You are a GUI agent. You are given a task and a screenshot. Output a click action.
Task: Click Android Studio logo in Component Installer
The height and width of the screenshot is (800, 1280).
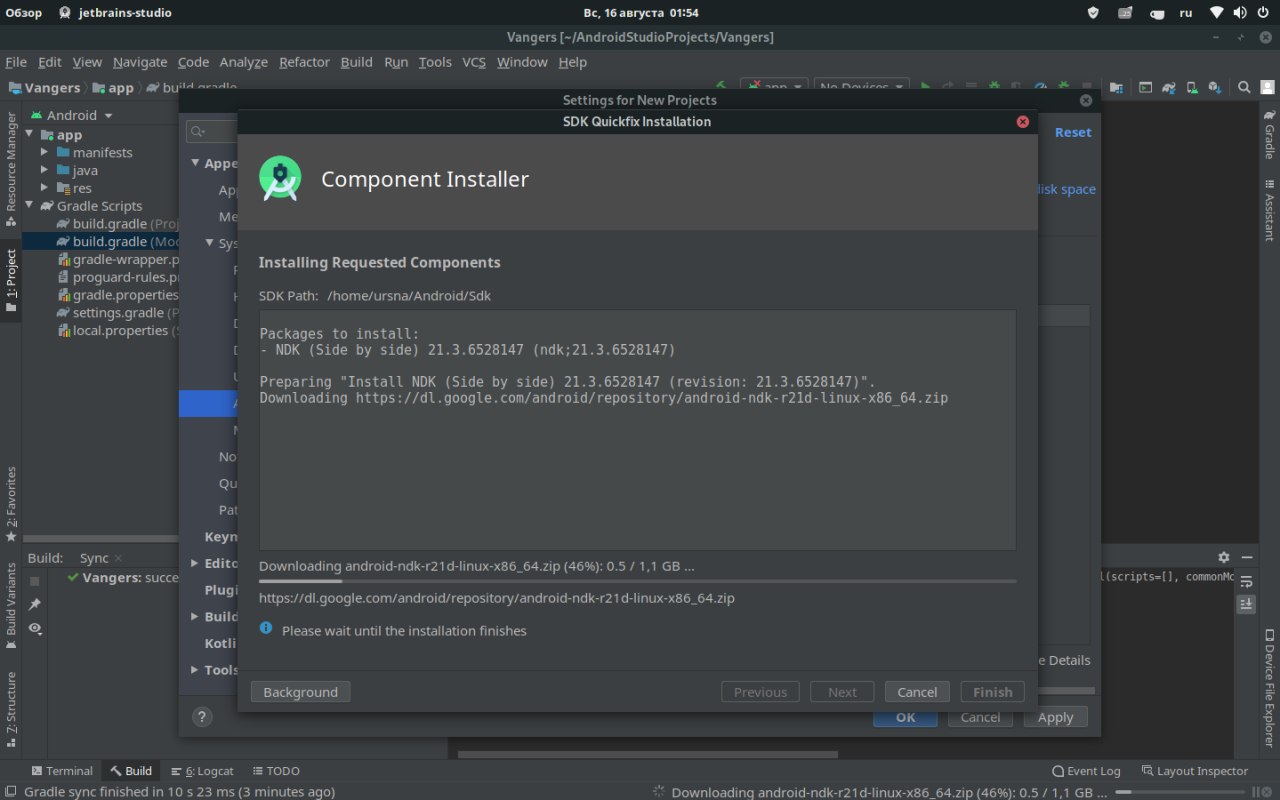(x=280, y=179)
